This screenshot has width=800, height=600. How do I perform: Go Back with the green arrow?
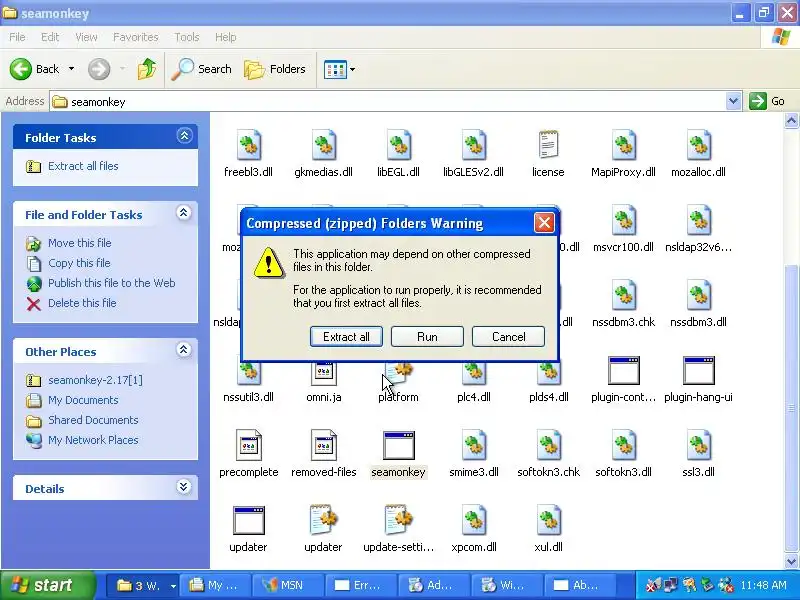[x=35, y=69]
